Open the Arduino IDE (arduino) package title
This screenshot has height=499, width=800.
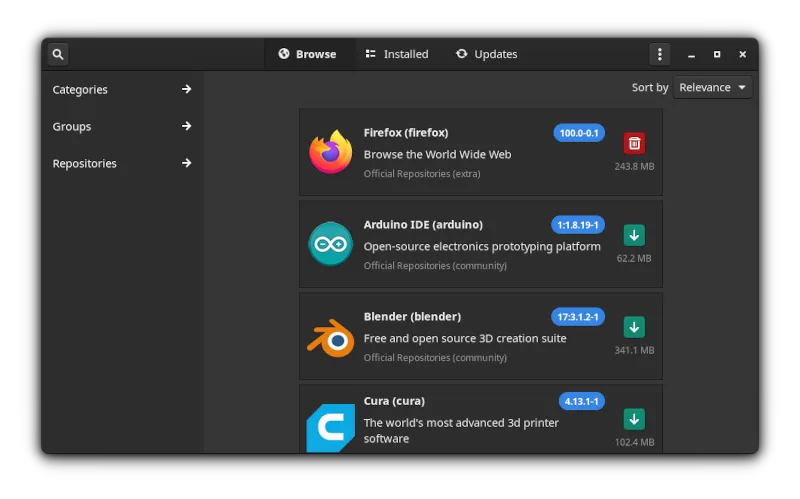(x=423, y=224)
